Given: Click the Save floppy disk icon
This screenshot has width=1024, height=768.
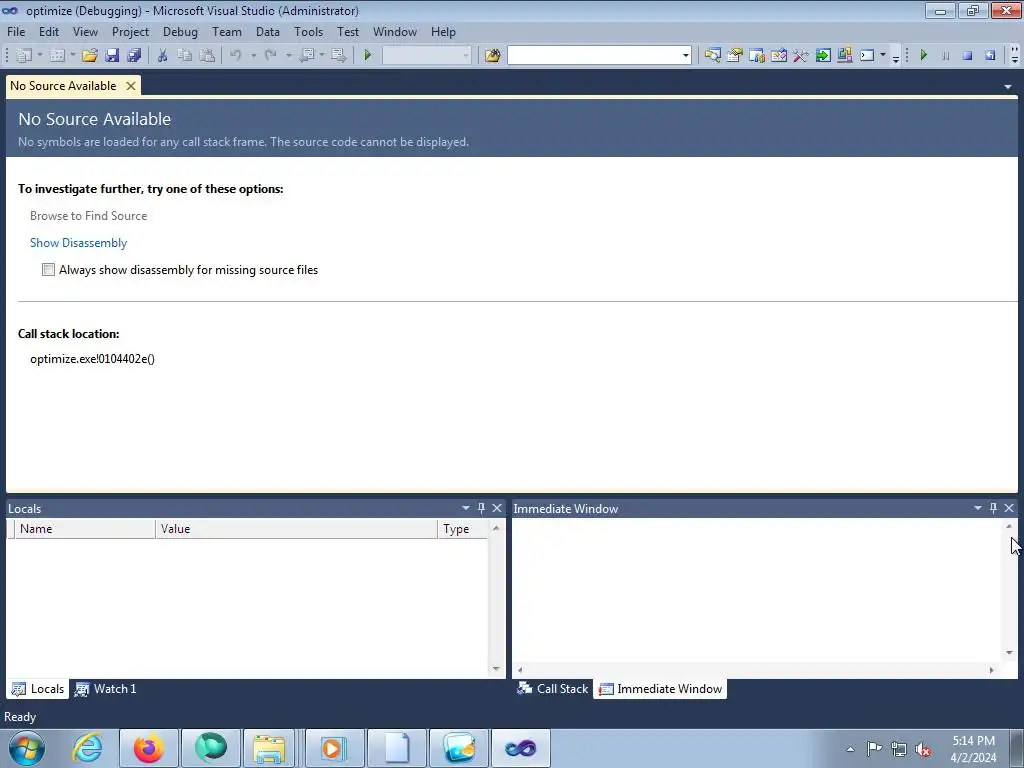Looking at the screenshot, I should [112, 56].
